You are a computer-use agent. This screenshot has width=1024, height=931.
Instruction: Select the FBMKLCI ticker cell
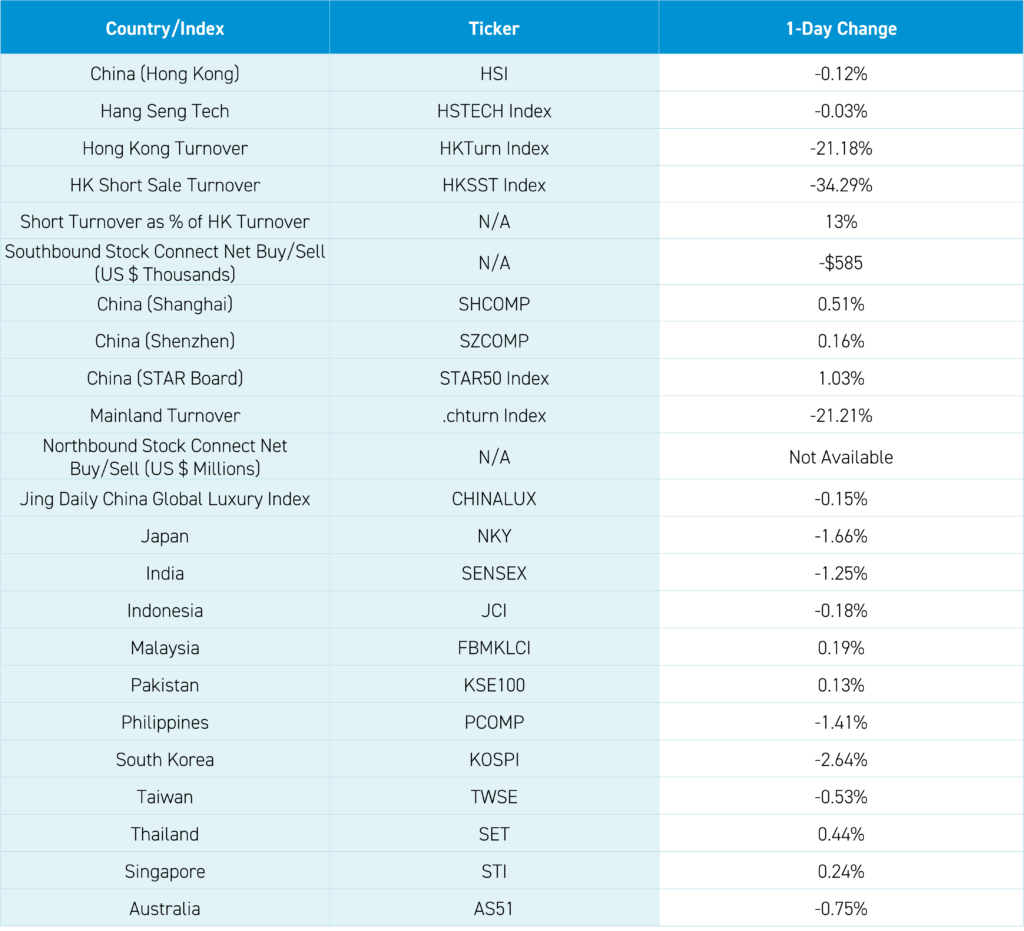(x=494, y=648)
